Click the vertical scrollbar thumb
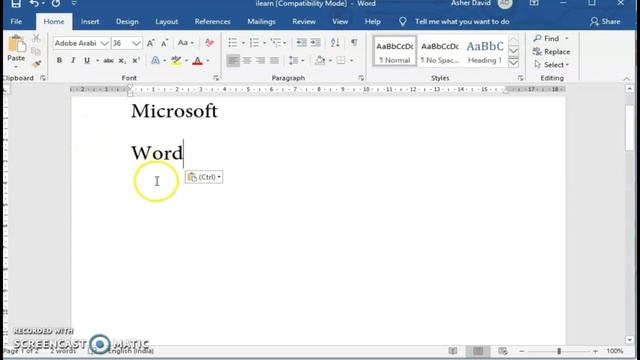 (x=629, y=129)
